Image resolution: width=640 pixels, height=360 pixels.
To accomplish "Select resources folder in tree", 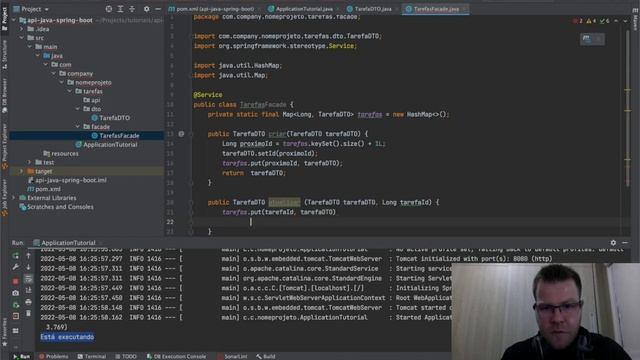I will 60,154.
